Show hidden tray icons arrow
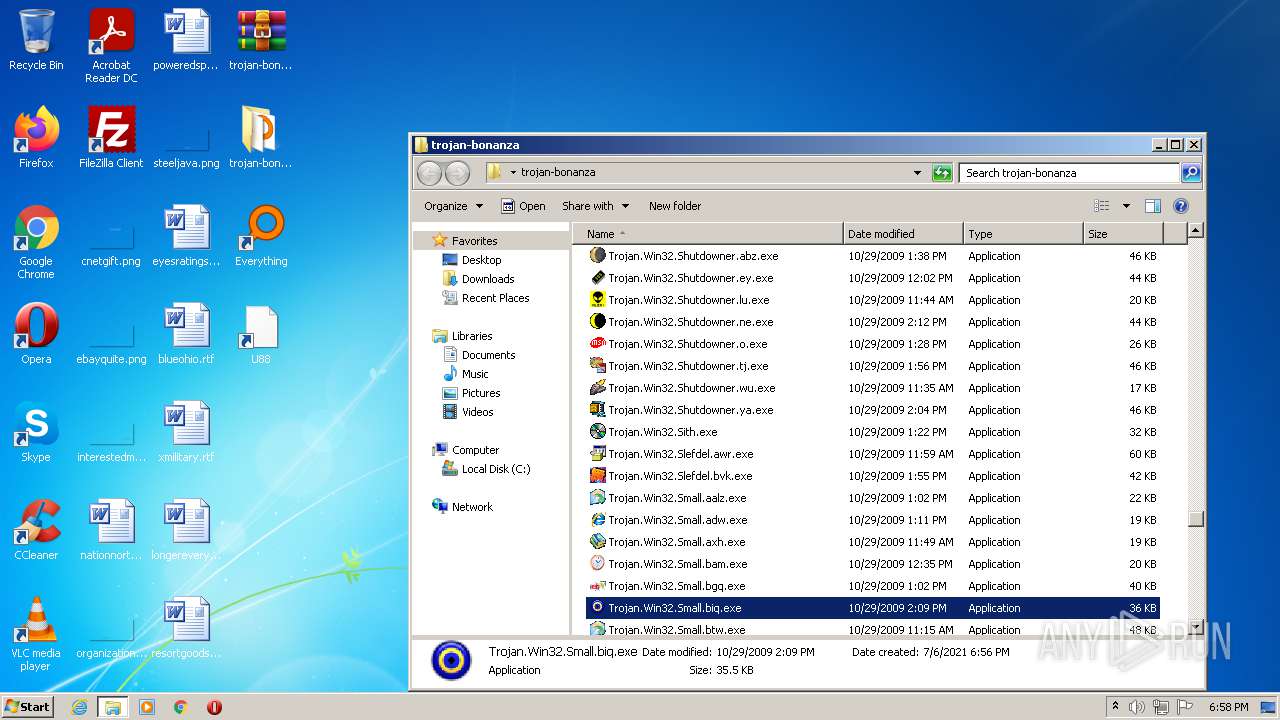This screenshot has width=1280, height=720. 1115,707
